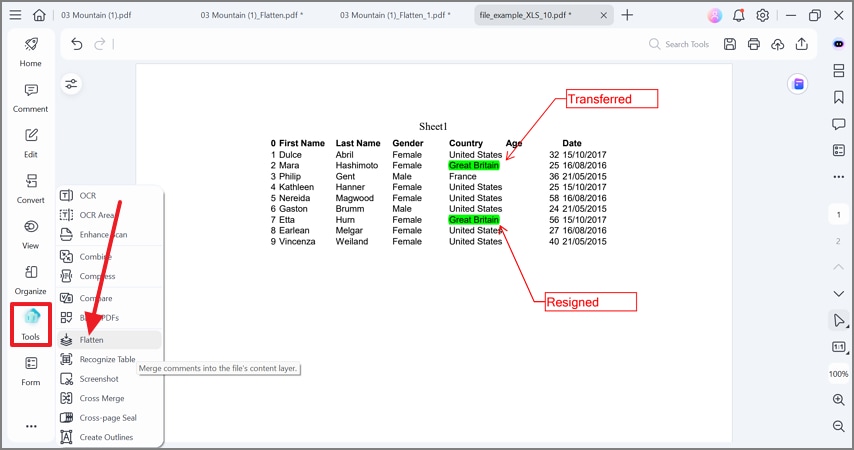Click the highlighted Great Britain in Mara's row
This screenshot has width=854, height=450.
(474, 165)
